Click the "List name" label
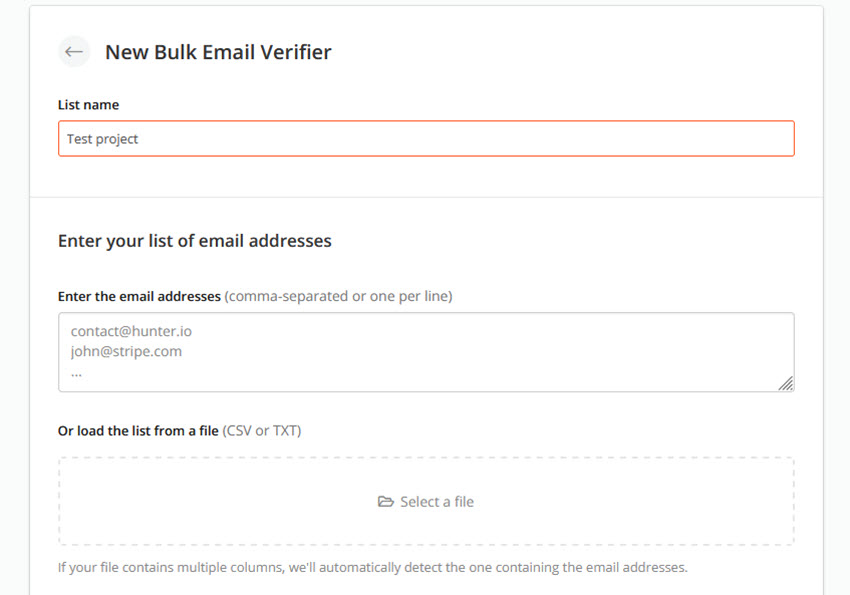Image resolution: width=850 pixels, height=595 pixels. tap(89, 105)
